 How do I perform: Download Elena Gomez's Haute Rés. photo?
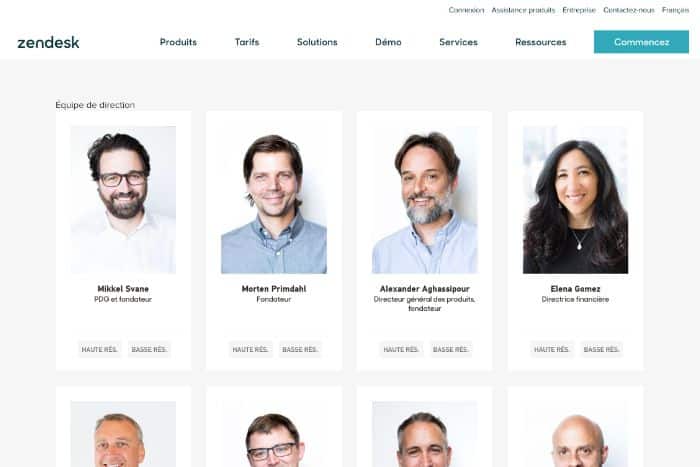552,349
